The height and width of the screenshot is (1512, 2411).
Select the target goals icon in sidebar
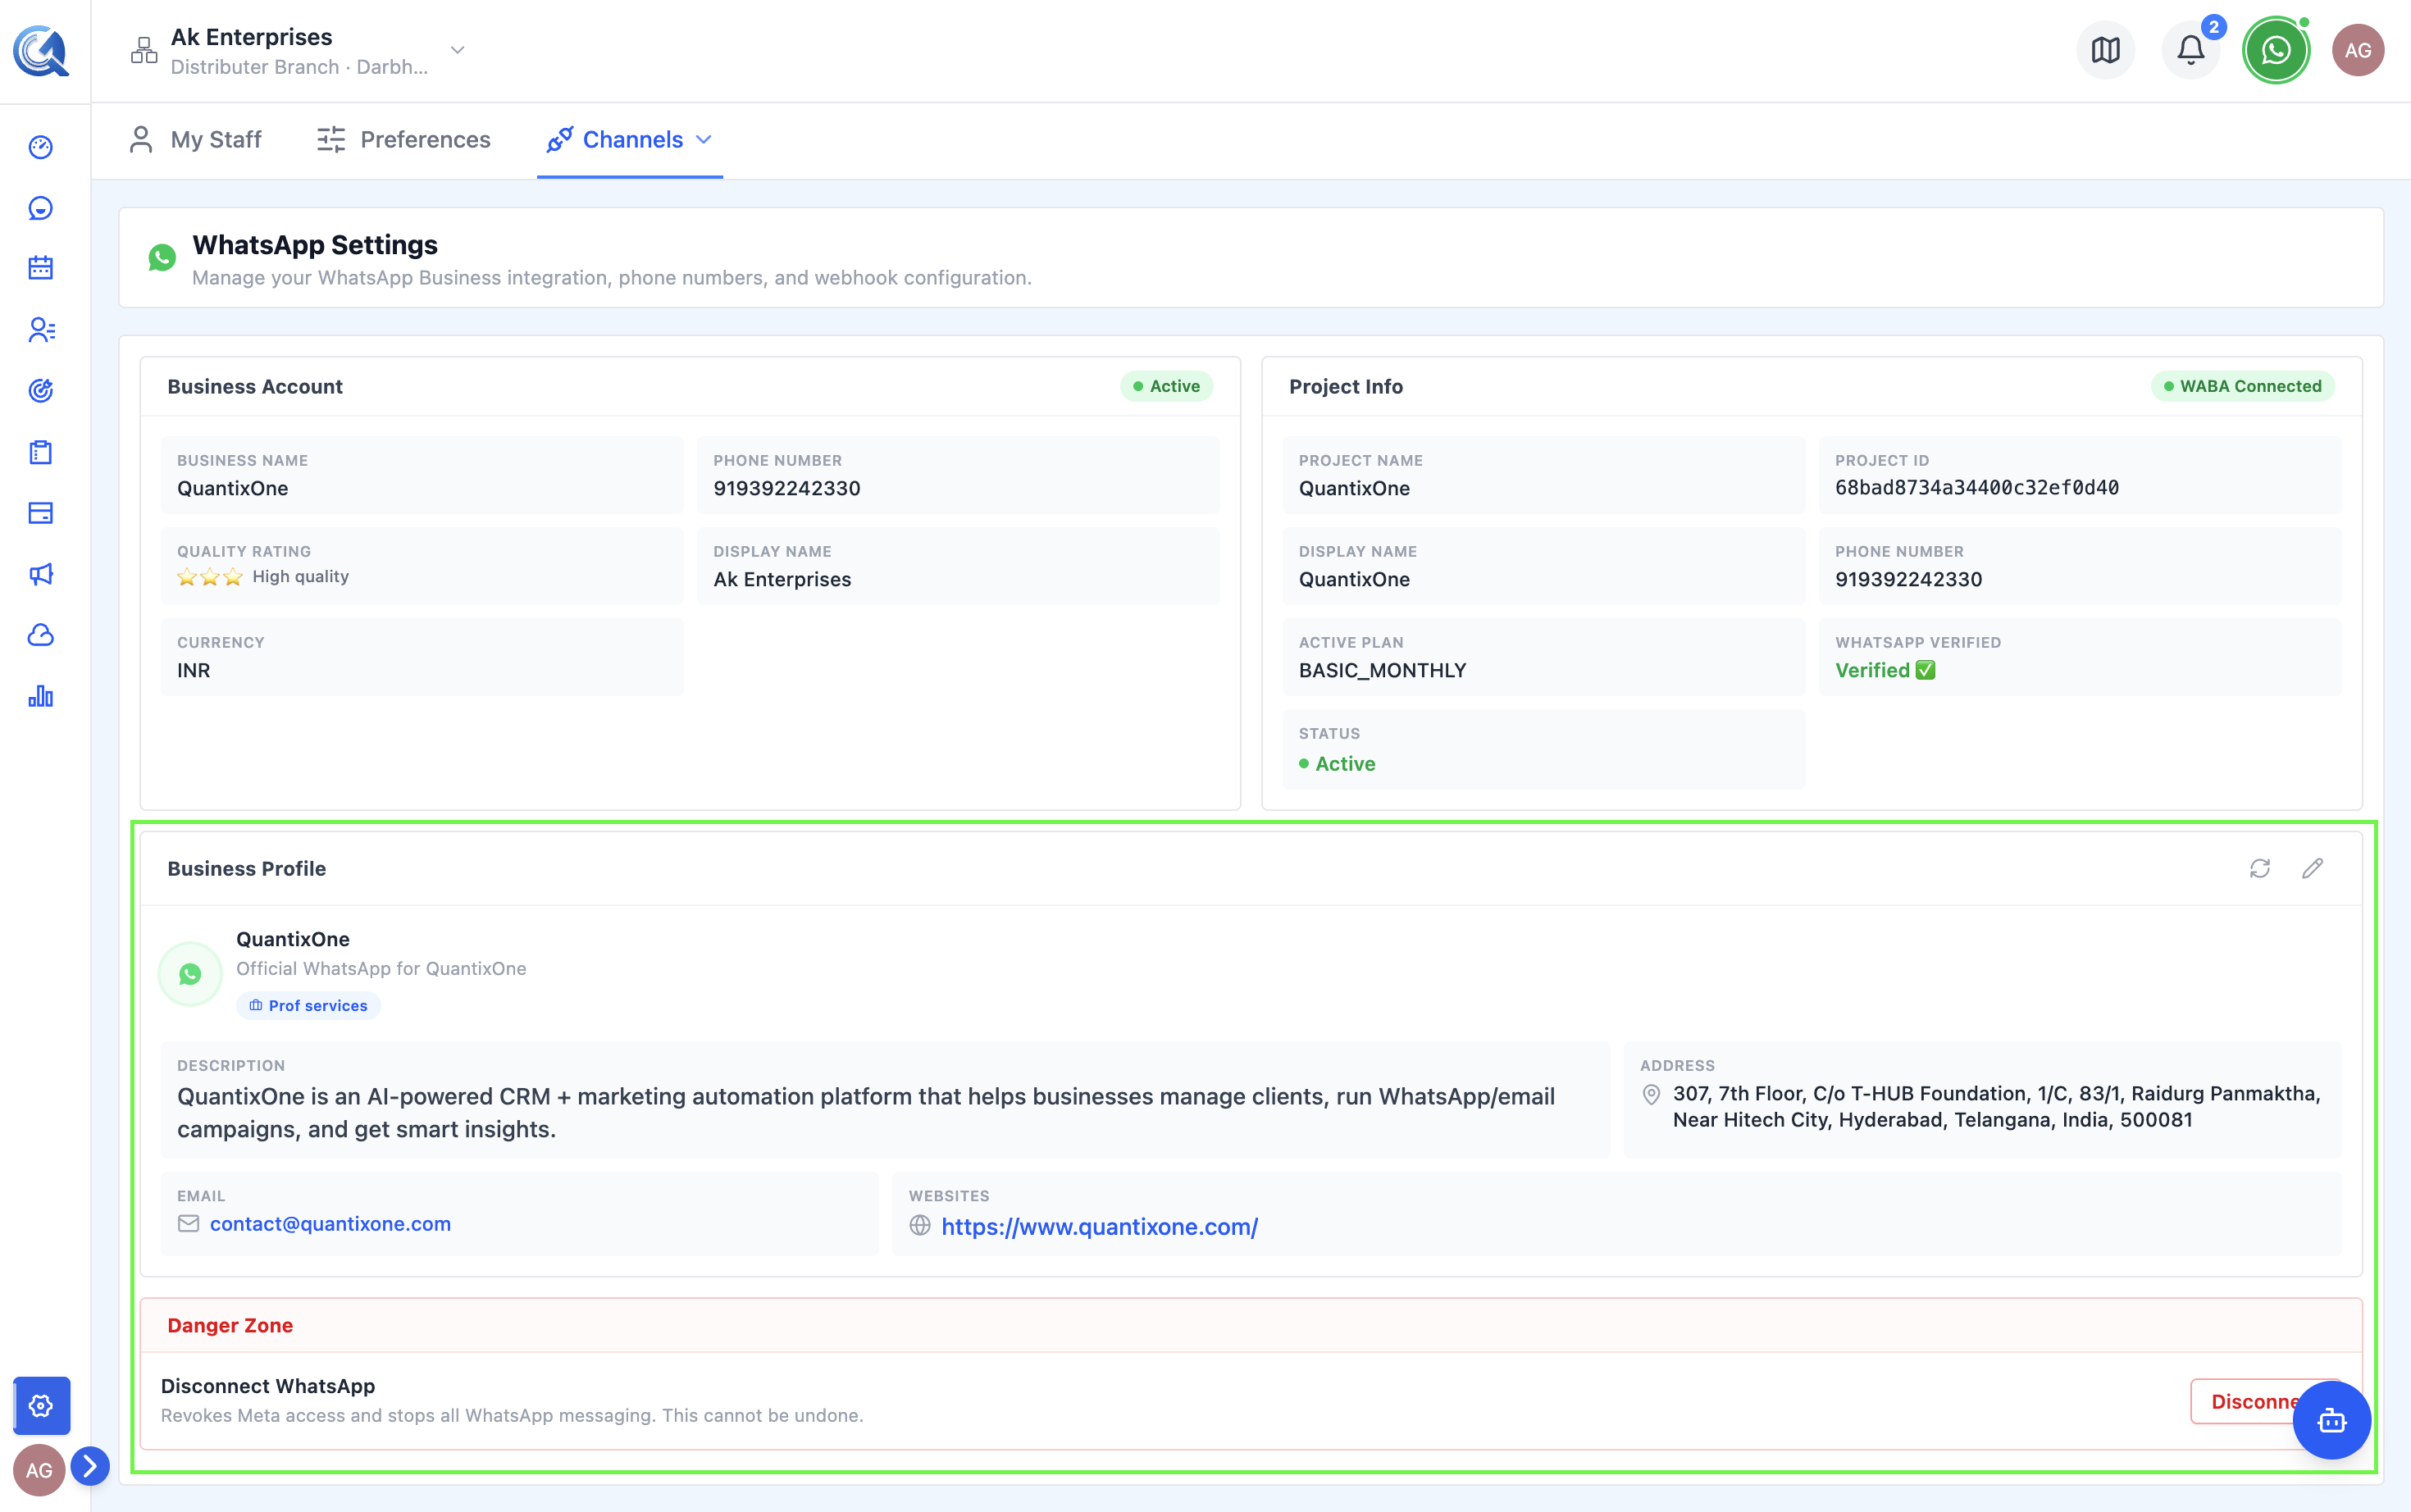pyautogui.click(x=41, y=391)
